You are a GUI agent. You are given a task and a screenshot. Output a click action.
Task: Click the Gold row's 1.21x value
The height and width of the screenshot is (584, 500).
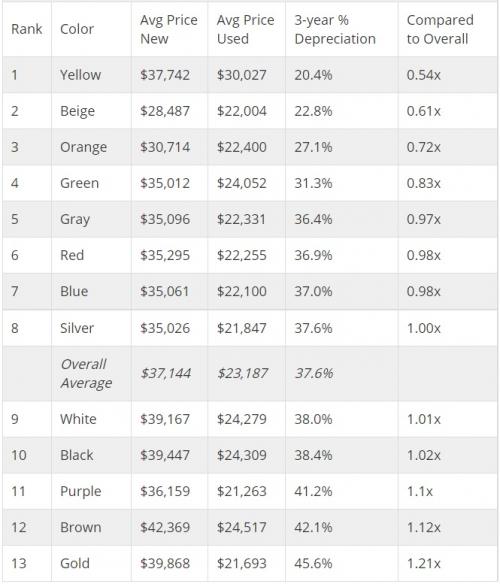tap(424, 564)
